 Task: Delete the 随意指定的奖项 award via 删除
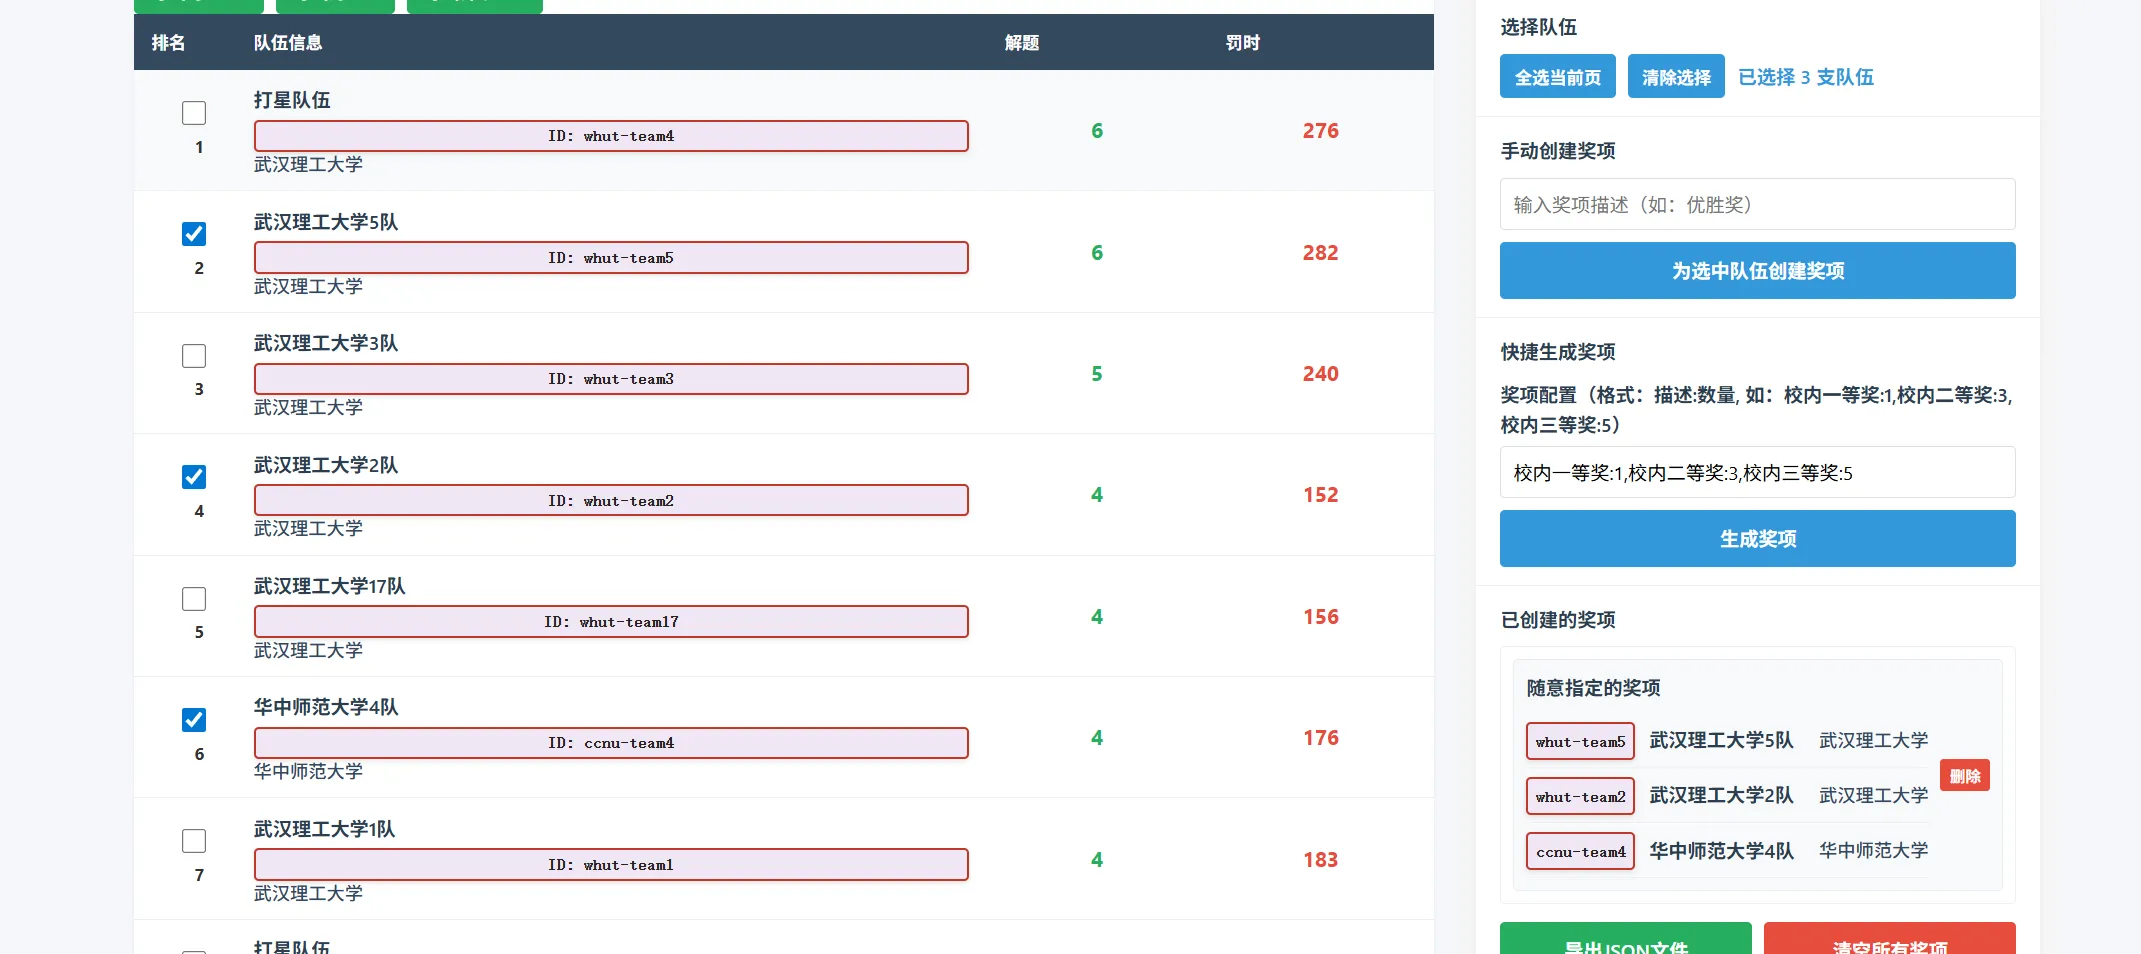coord(1964,776)
